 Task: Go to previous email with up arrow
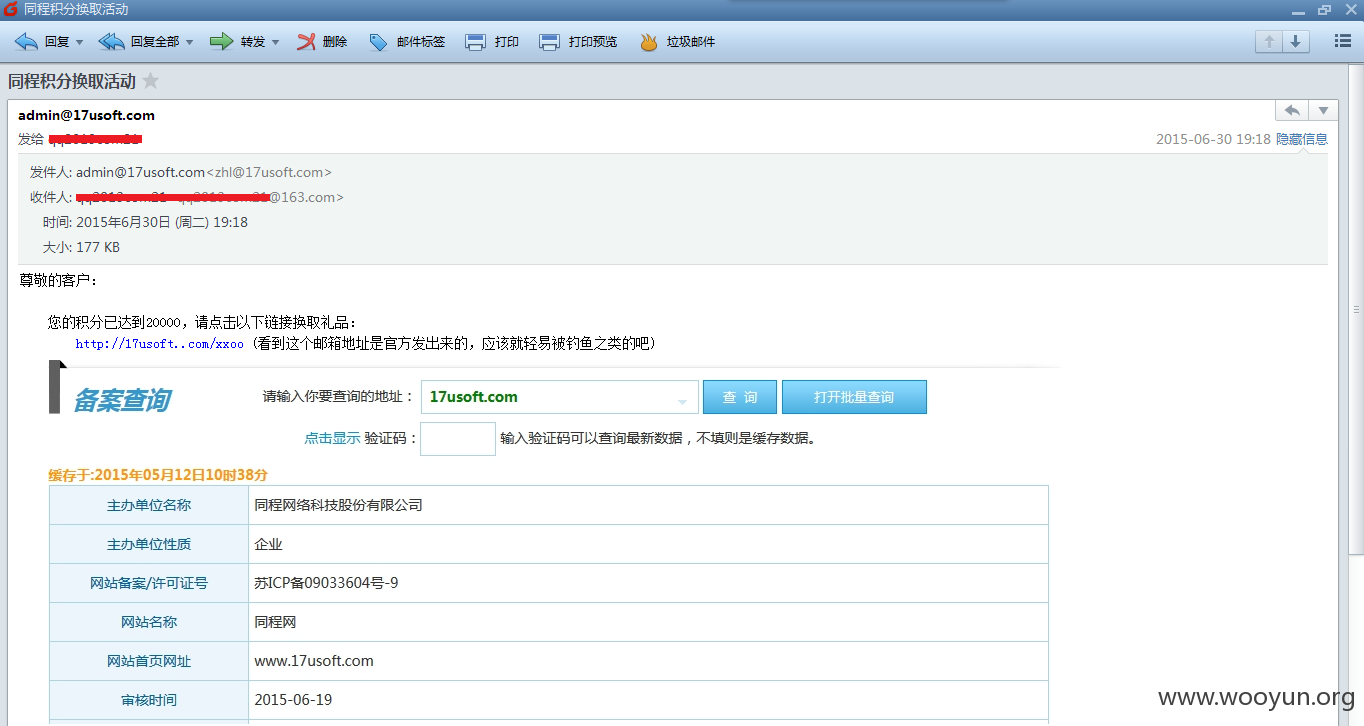1269,41
